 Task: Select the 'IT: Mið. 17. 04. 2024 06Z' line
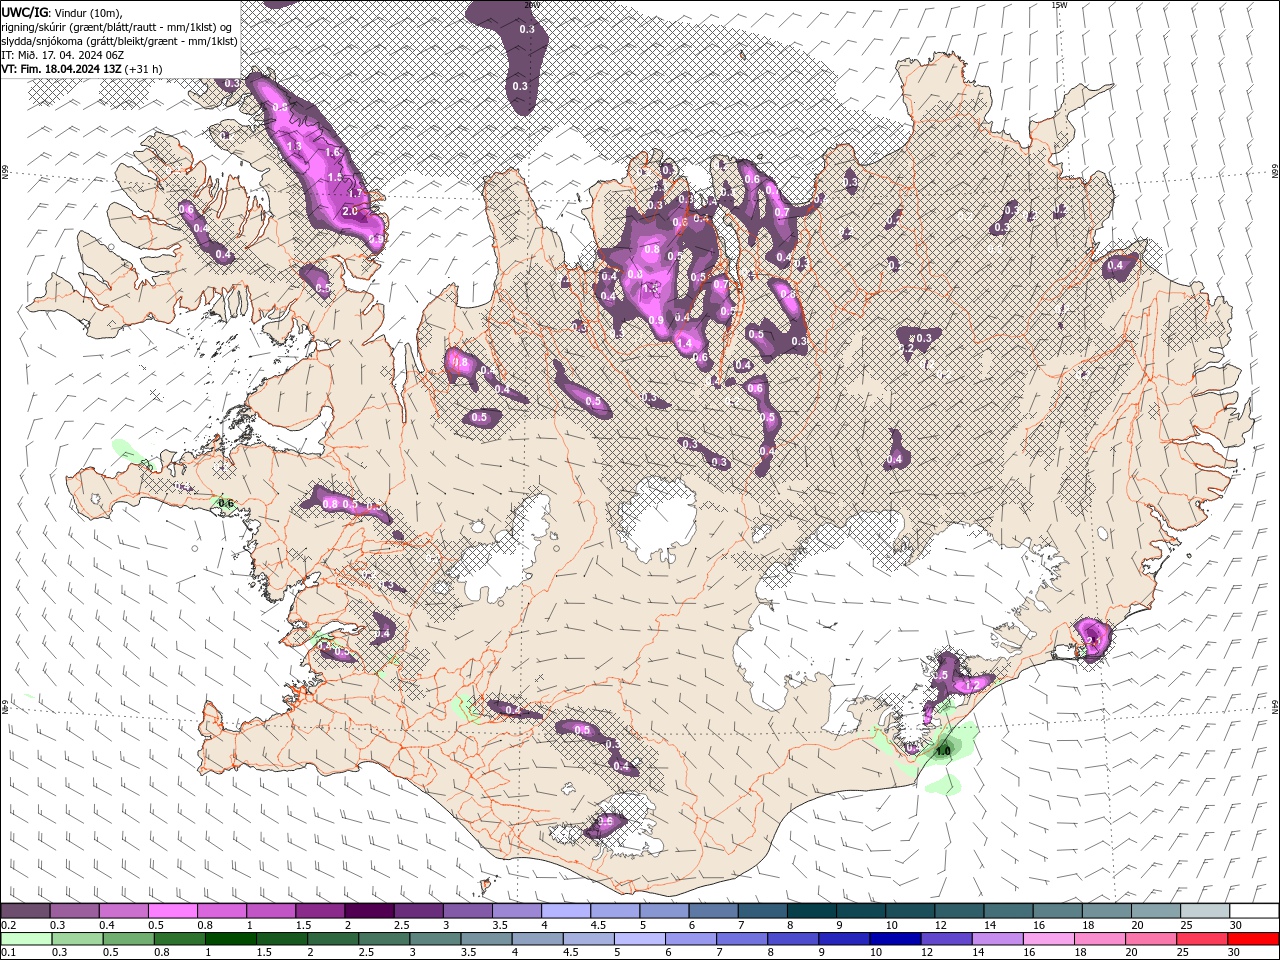coord(62,55)
